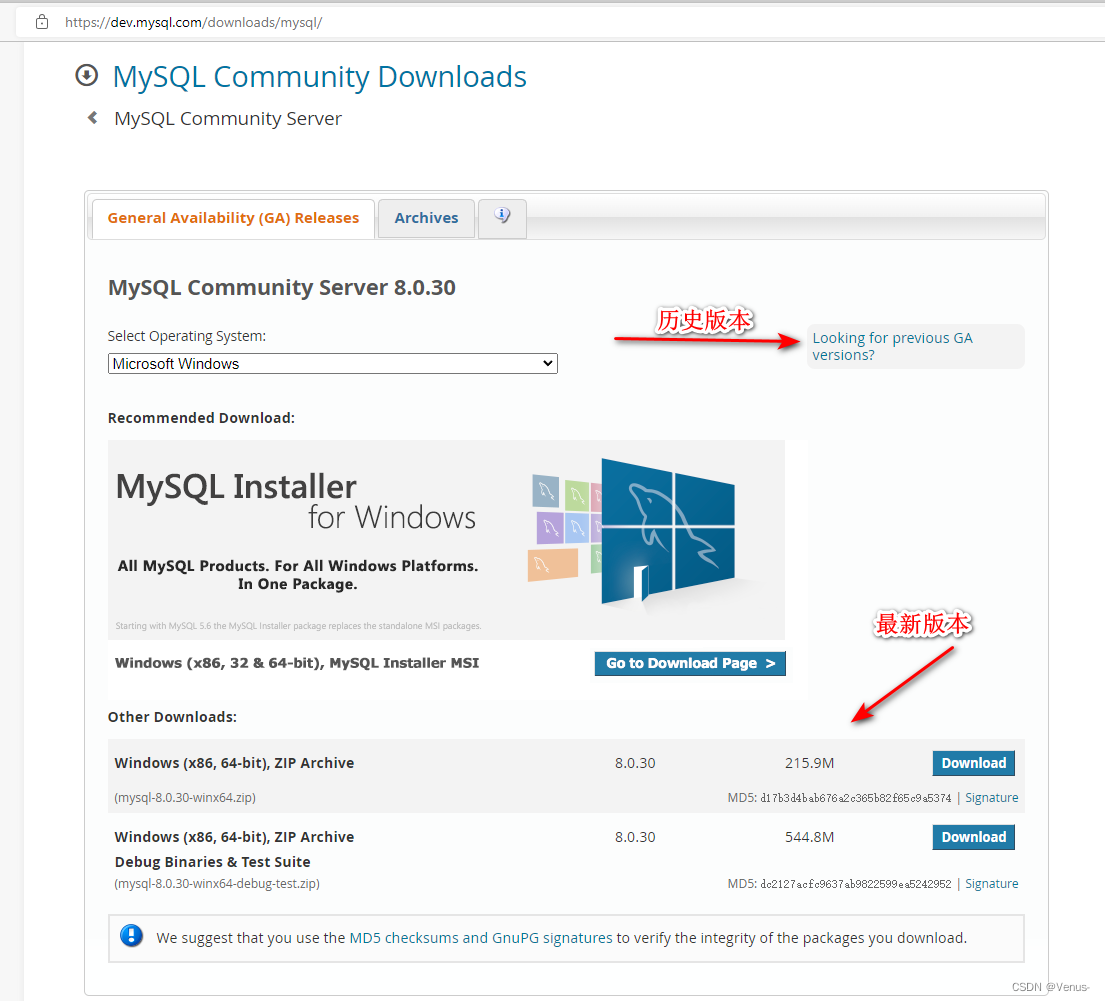Open the information icon tab
Viewport: 1105px width, 1001px height.
click(502, 218)
